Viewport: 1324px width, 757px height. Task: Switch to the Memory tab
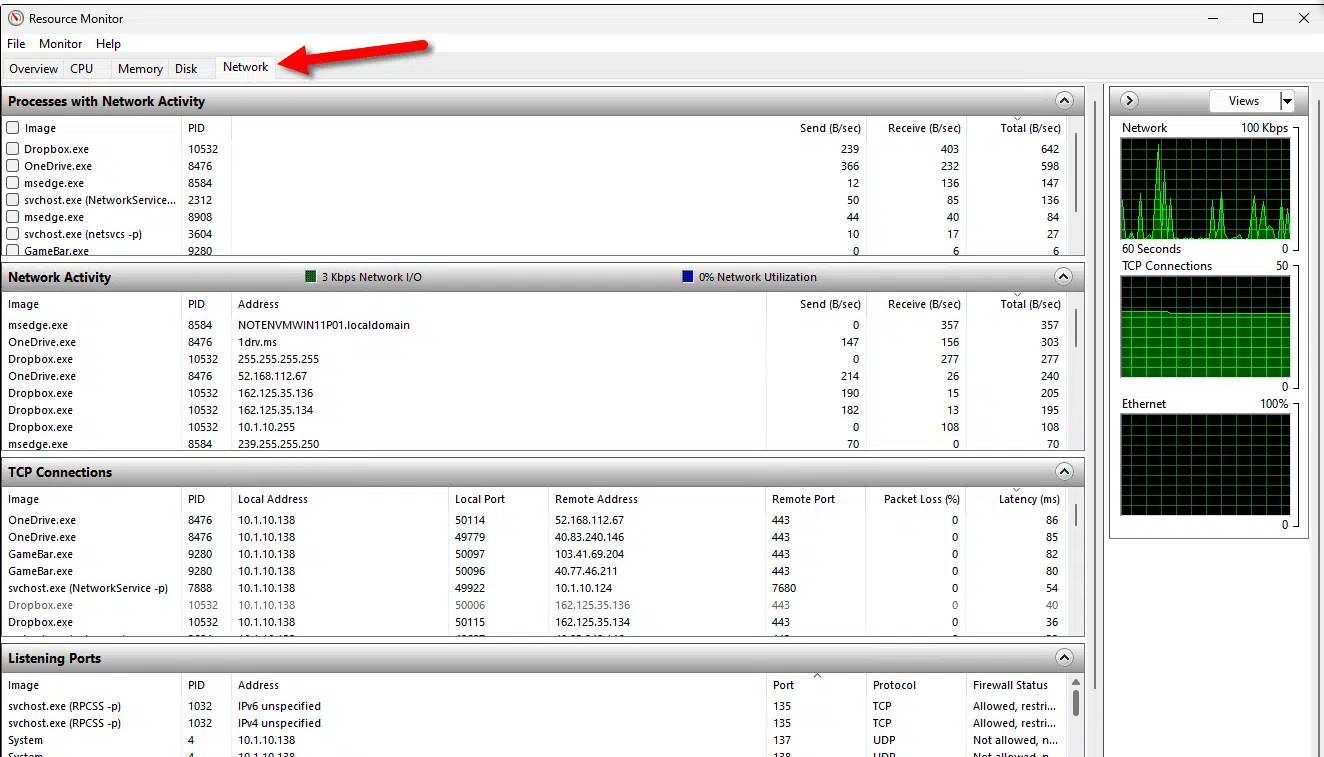click(140, 69)
